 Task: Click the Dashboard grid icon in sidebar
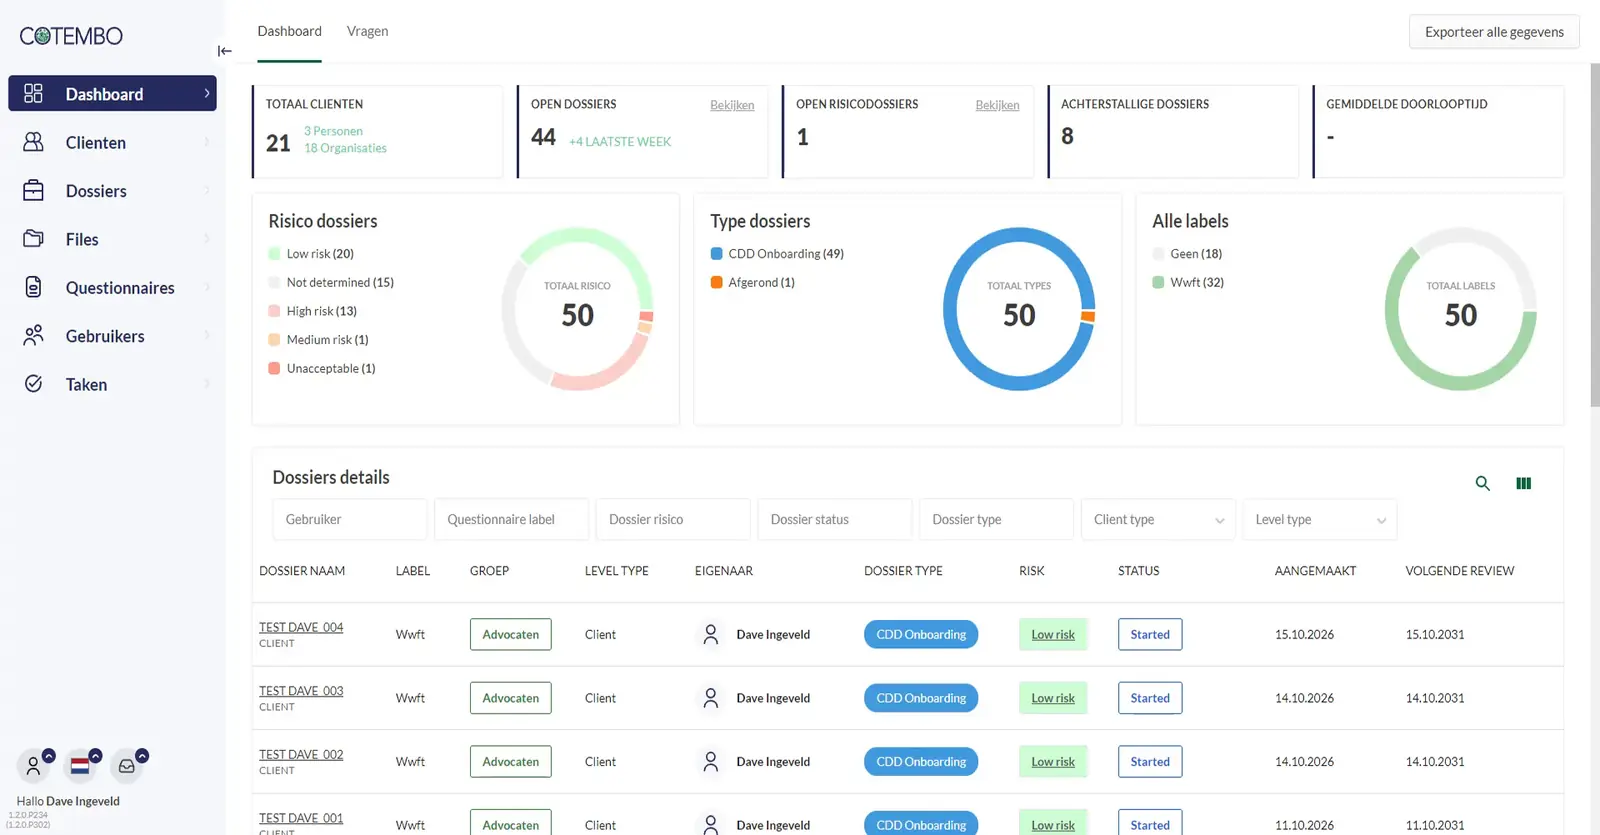[33, 93]
